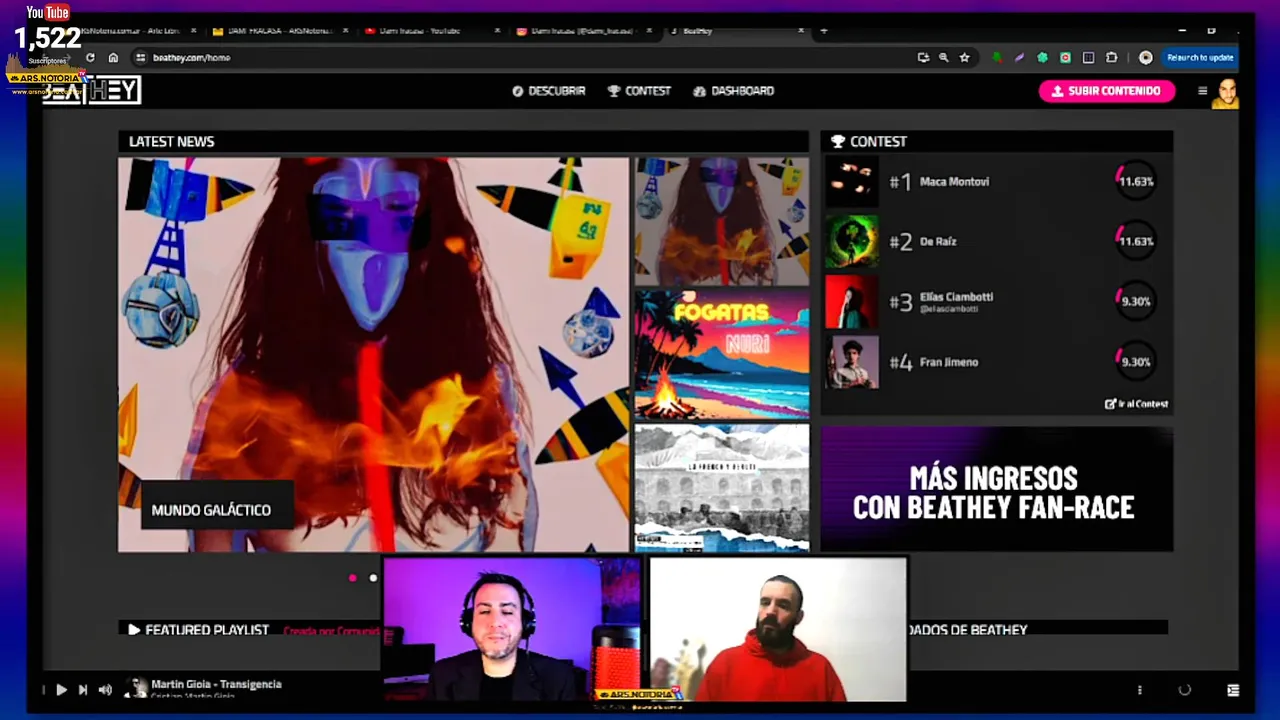Open the browser side panel icon
The image size is (1280, 720).
(x=1088, y=57)
